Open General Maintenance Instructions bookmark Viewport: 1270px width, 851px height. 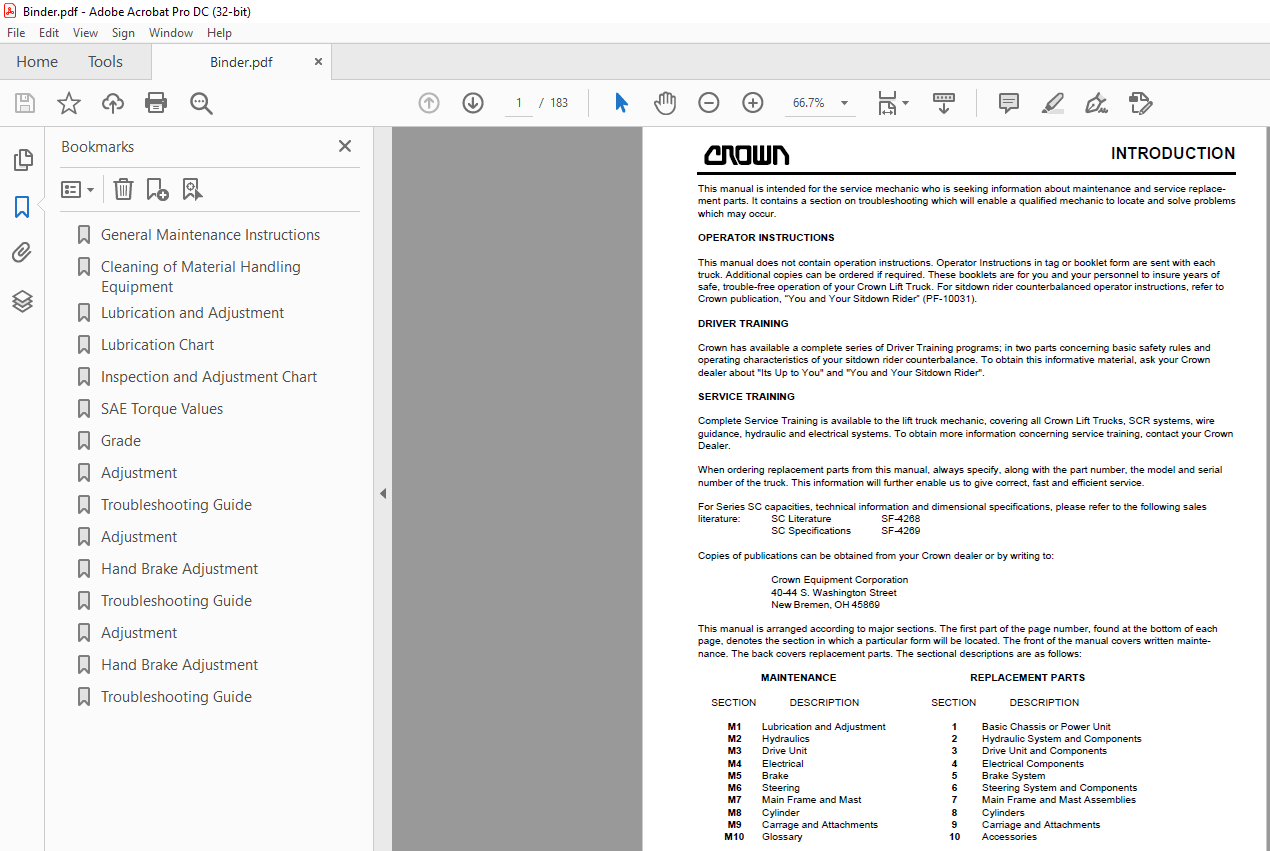[x=210, y=235]
